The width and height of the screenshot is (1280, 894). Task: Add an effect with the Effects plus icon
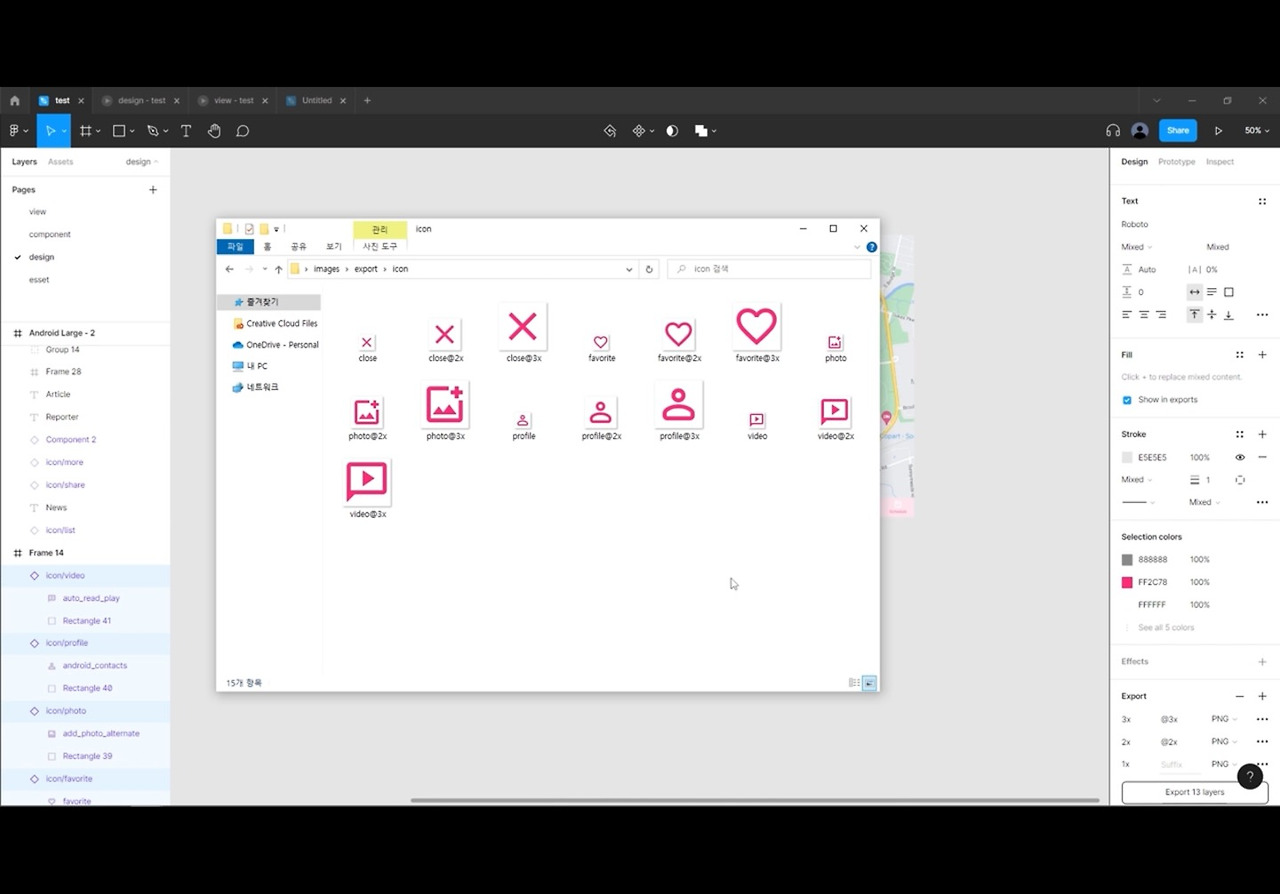1262,662
